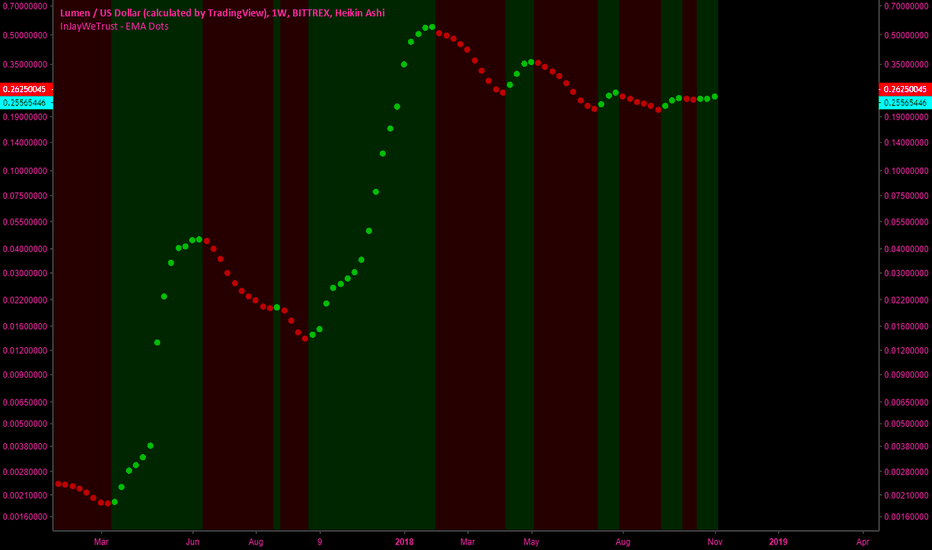
Task: Click 0.19000000 on the right price axis
Action: tap(906, 117)
